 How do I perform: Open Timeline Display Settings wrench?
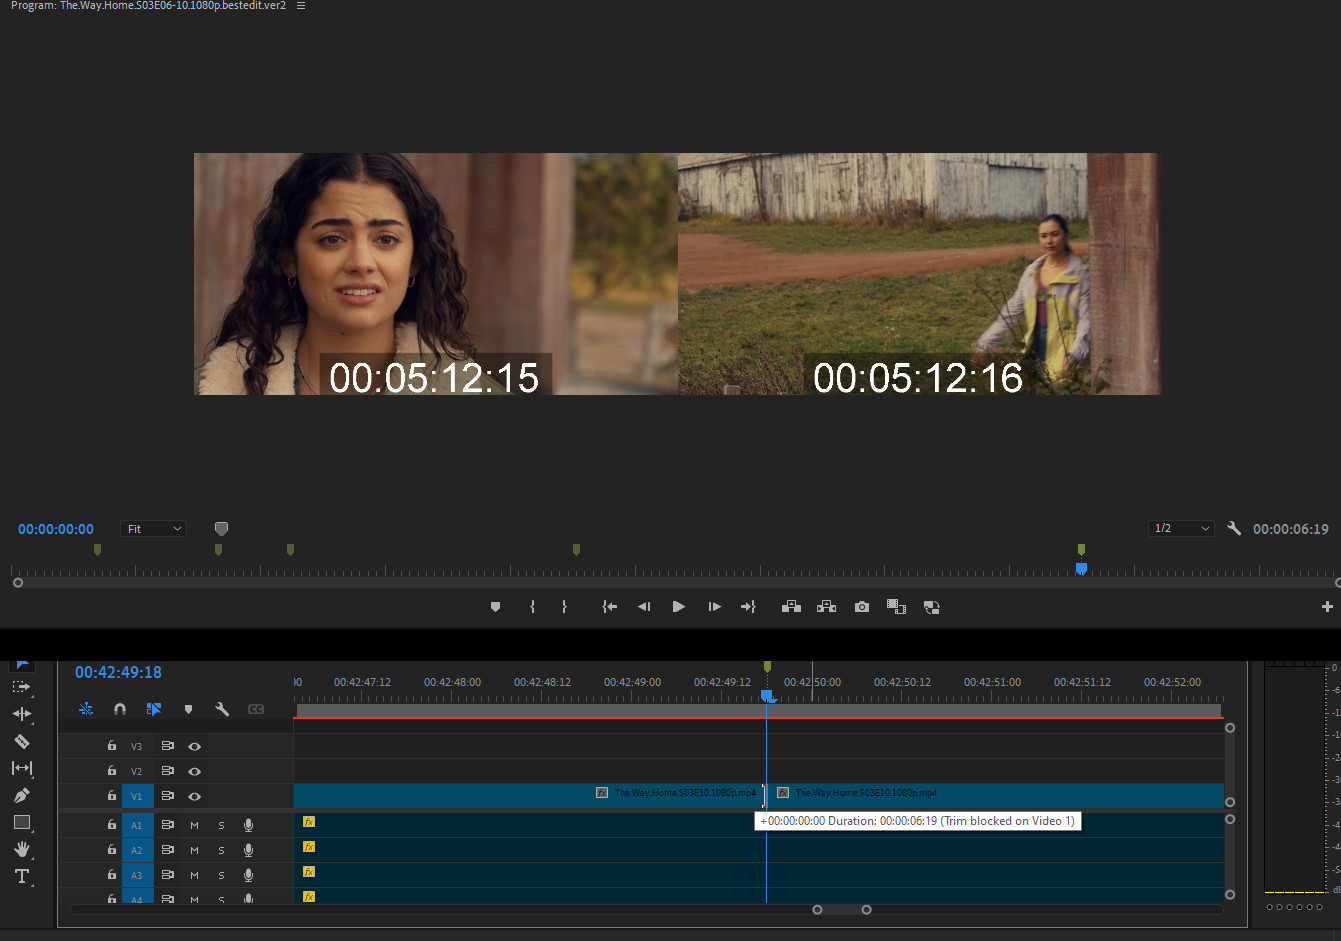(x=222, y=709)
